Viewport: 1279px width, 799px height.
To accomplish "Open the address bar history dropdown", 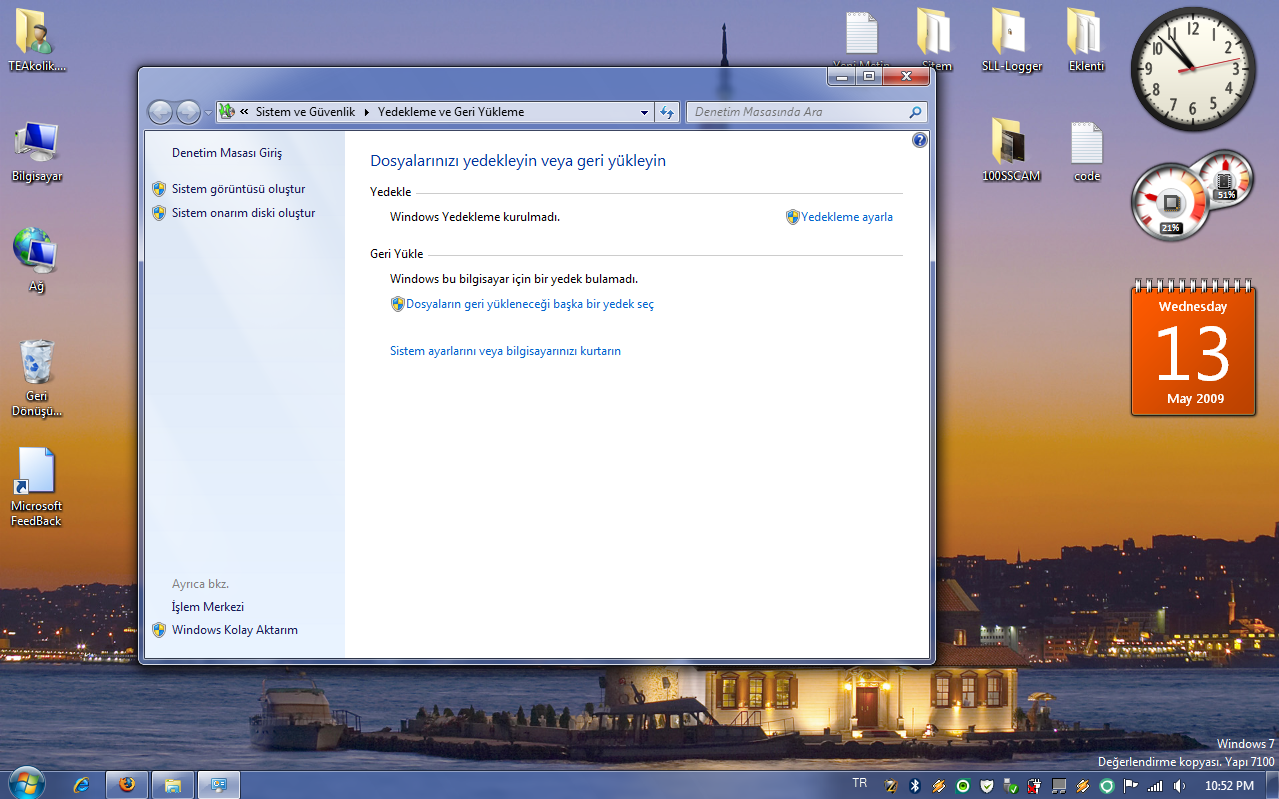I will 645,113.
